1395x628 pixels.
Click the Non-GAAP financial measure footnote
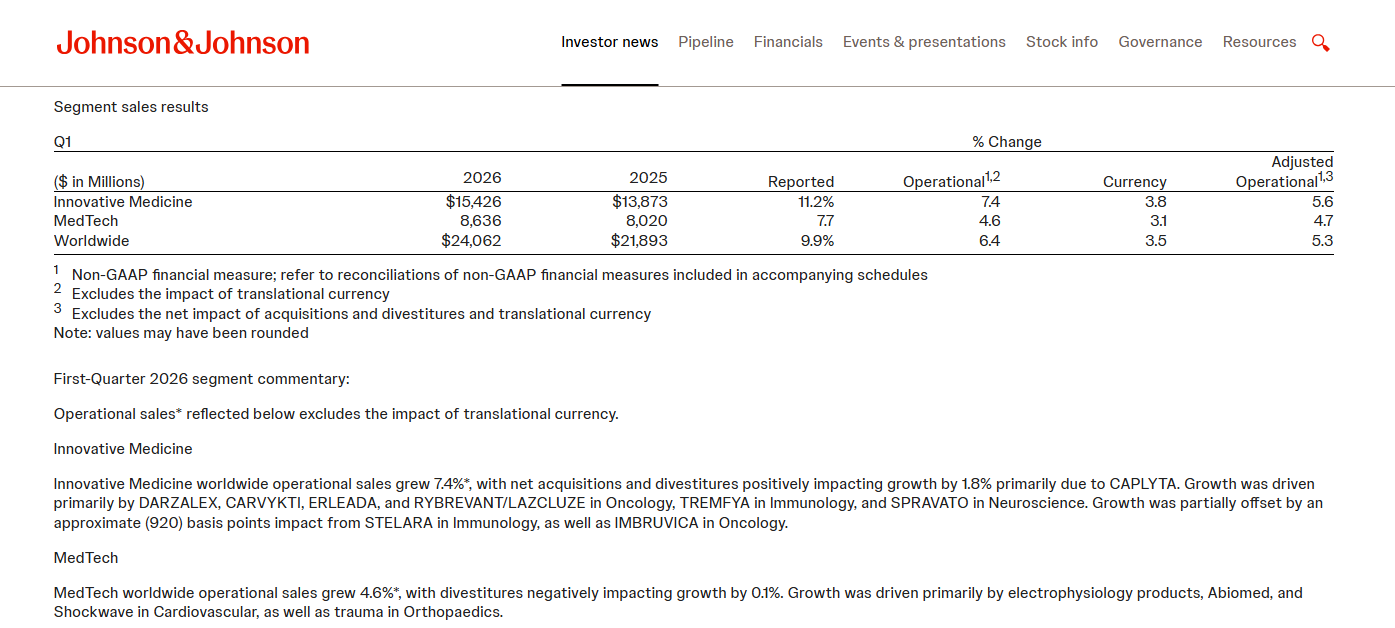(500, 275)
